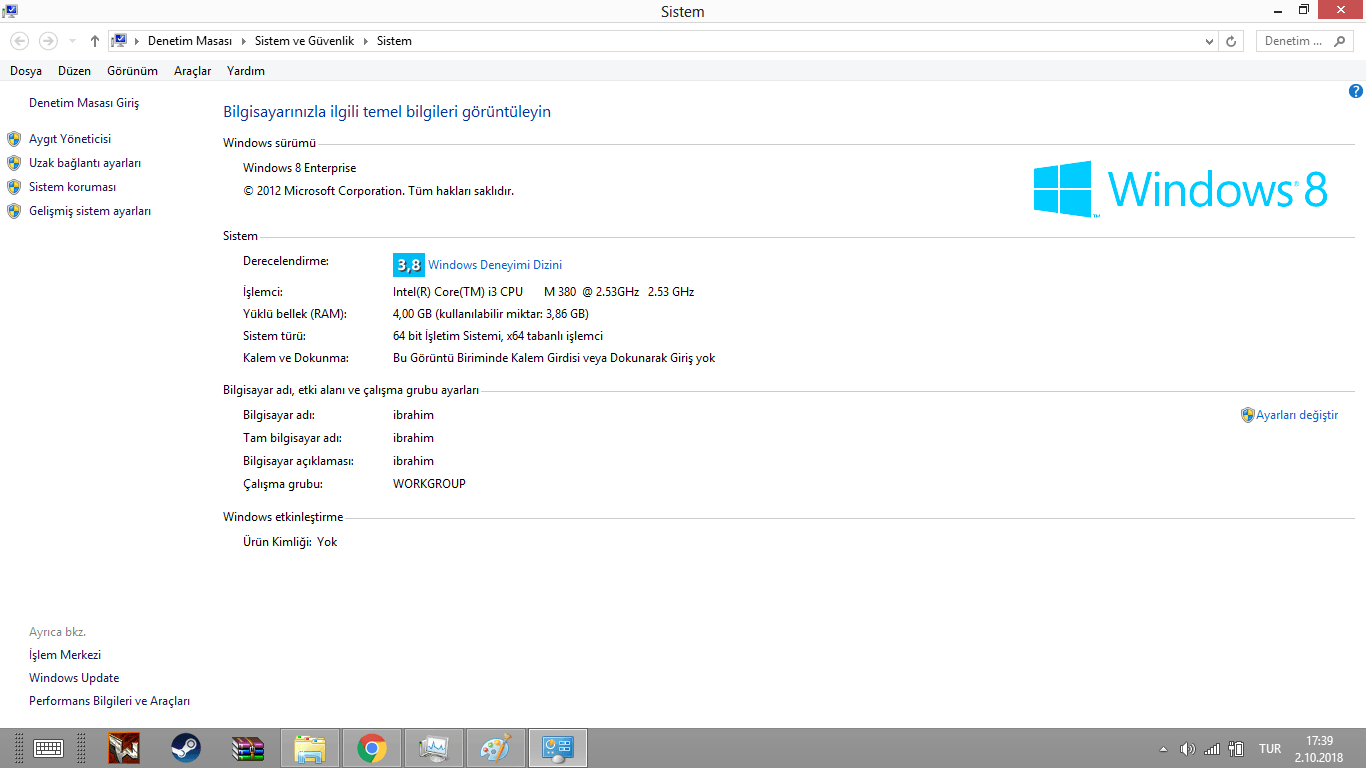Go forward with the forward arrow button
The height and width of the screenshot is (768, 1366).
(x=48, y=41)
